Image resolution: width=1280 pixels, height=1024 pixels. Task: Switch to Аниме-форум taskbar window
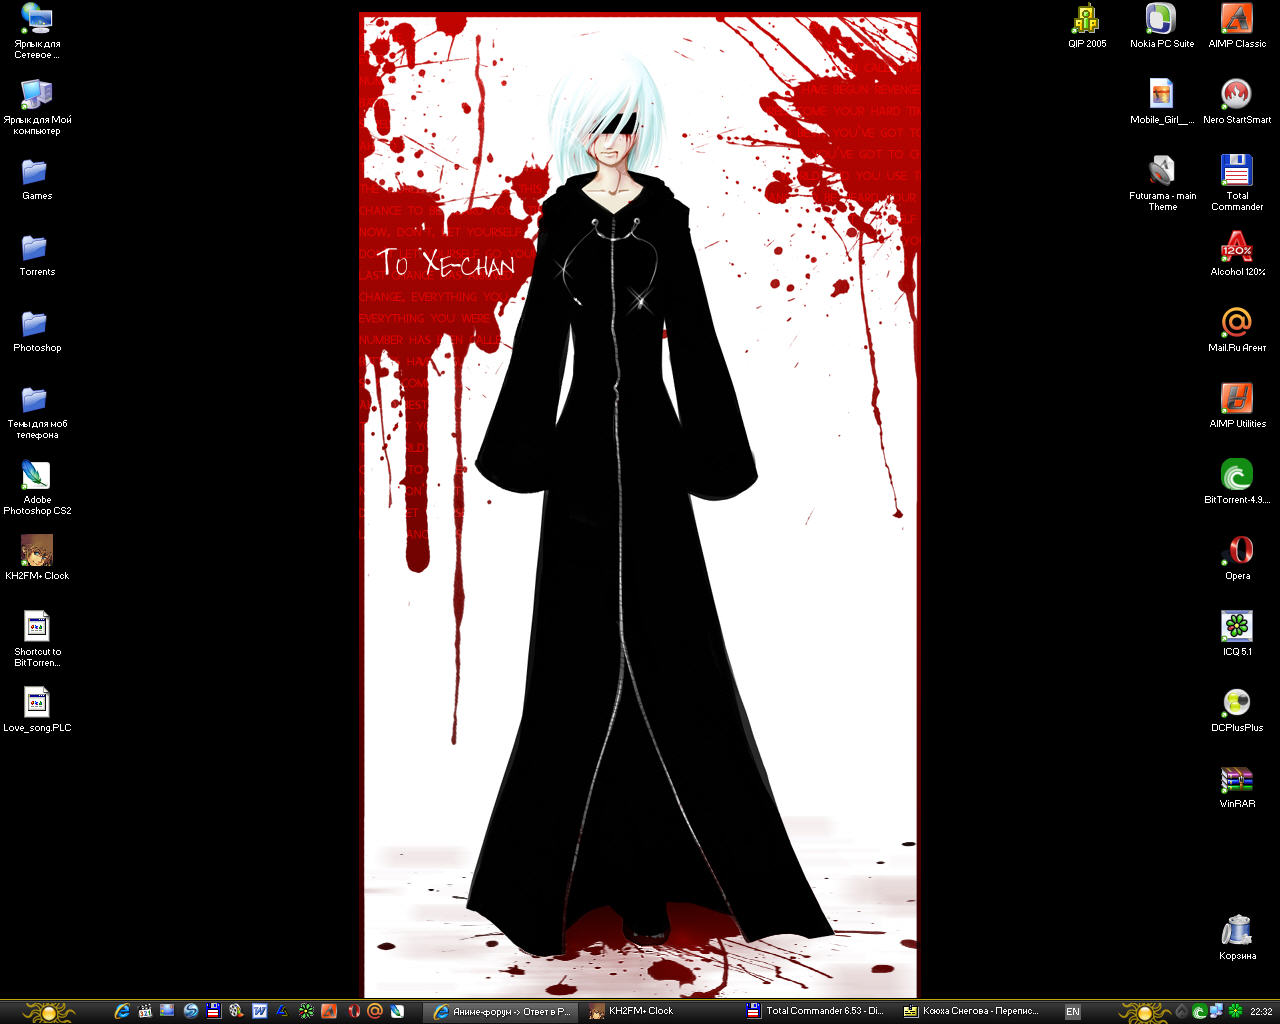click(502, 1012)
